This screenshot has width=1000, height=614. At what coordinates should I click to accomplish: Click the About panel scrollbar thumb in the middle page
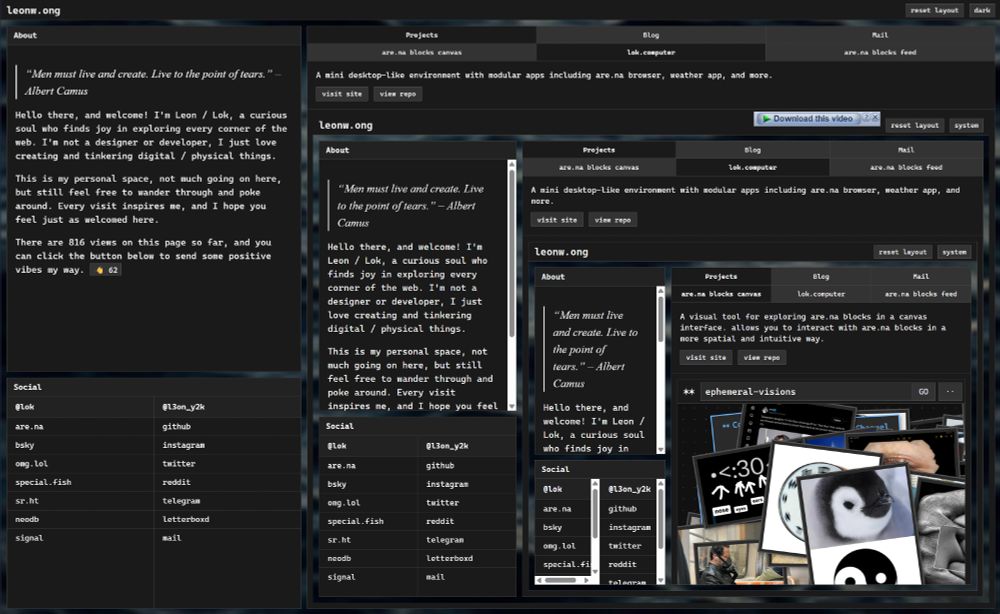[511, 254]
